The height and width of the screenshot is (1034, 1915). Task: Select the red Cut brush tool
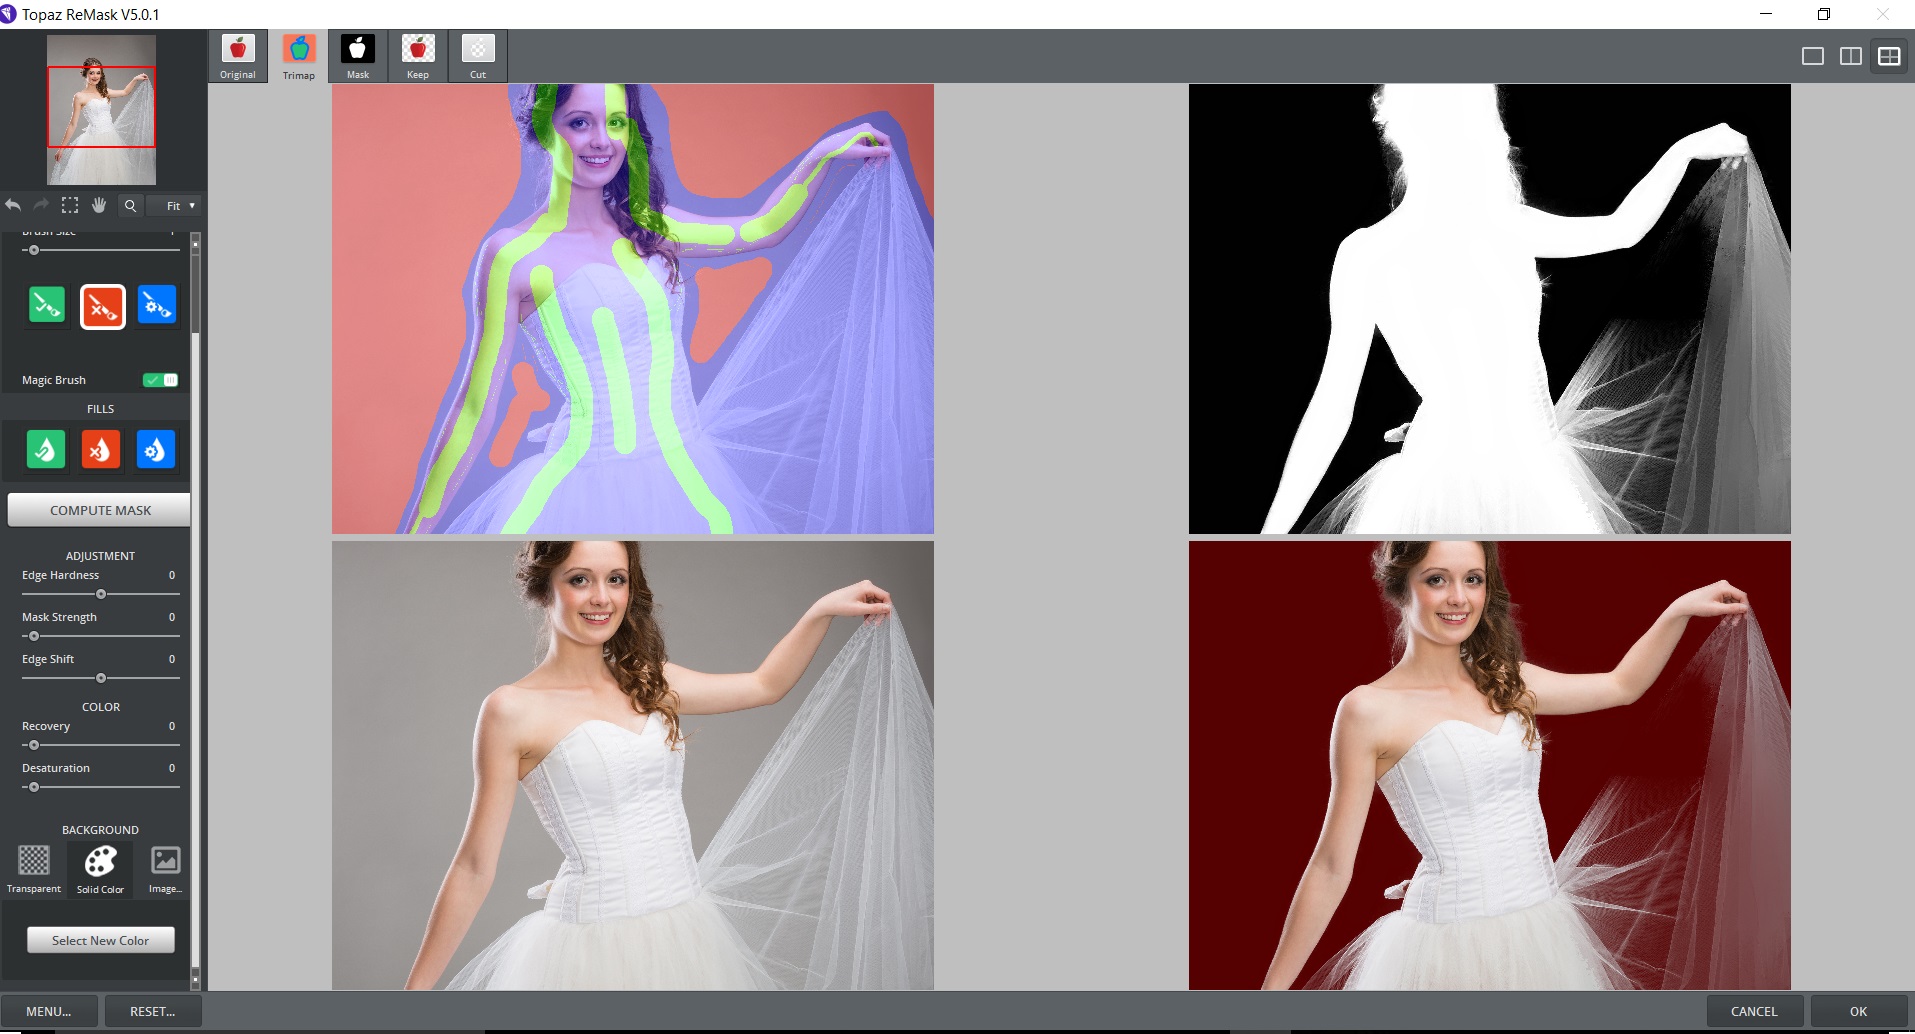(x=102, y=306)
